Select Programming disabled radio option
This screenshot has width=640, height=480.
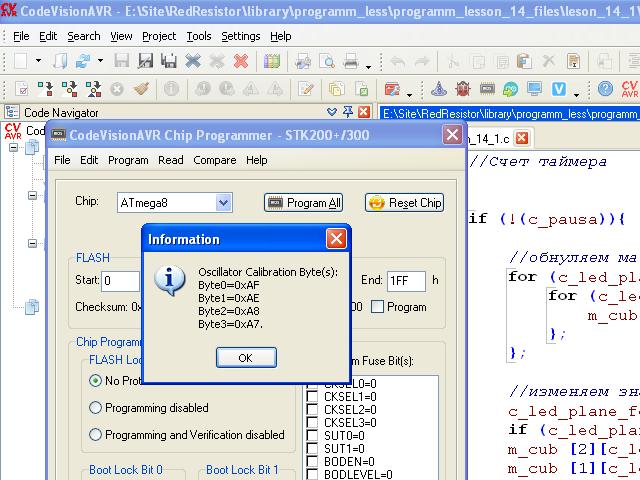pyautogui.click(x=96, y=408)
